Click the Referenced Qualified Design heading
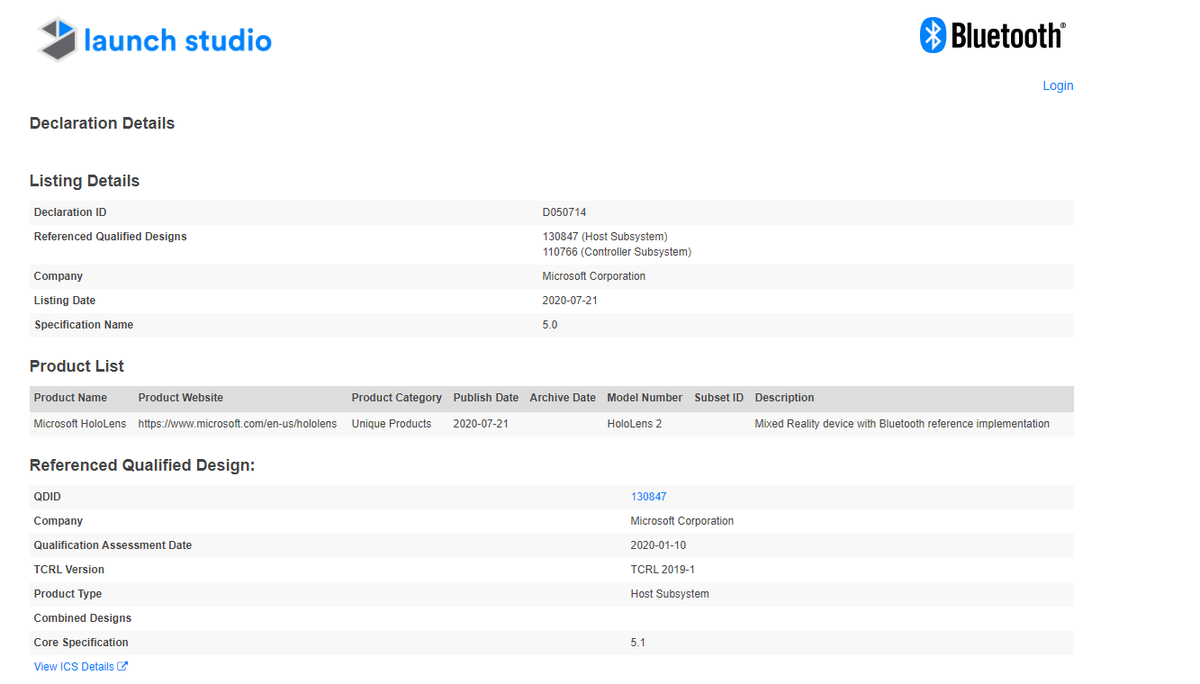Screen dimensions: 1200x684 coord(143,465)
